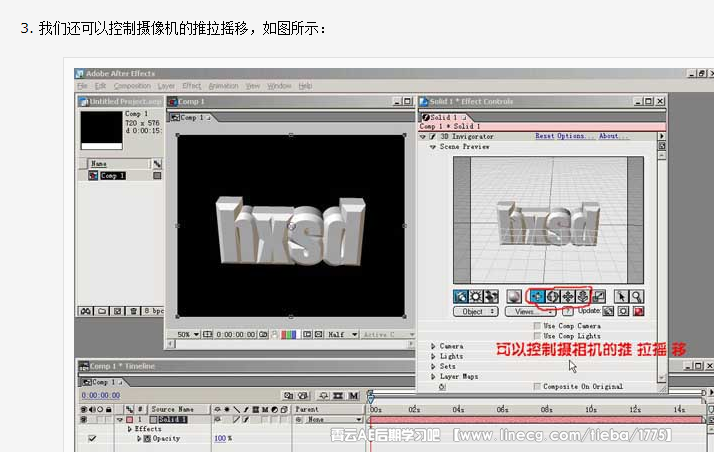Open the Animation menu

(x=223, y=86)
